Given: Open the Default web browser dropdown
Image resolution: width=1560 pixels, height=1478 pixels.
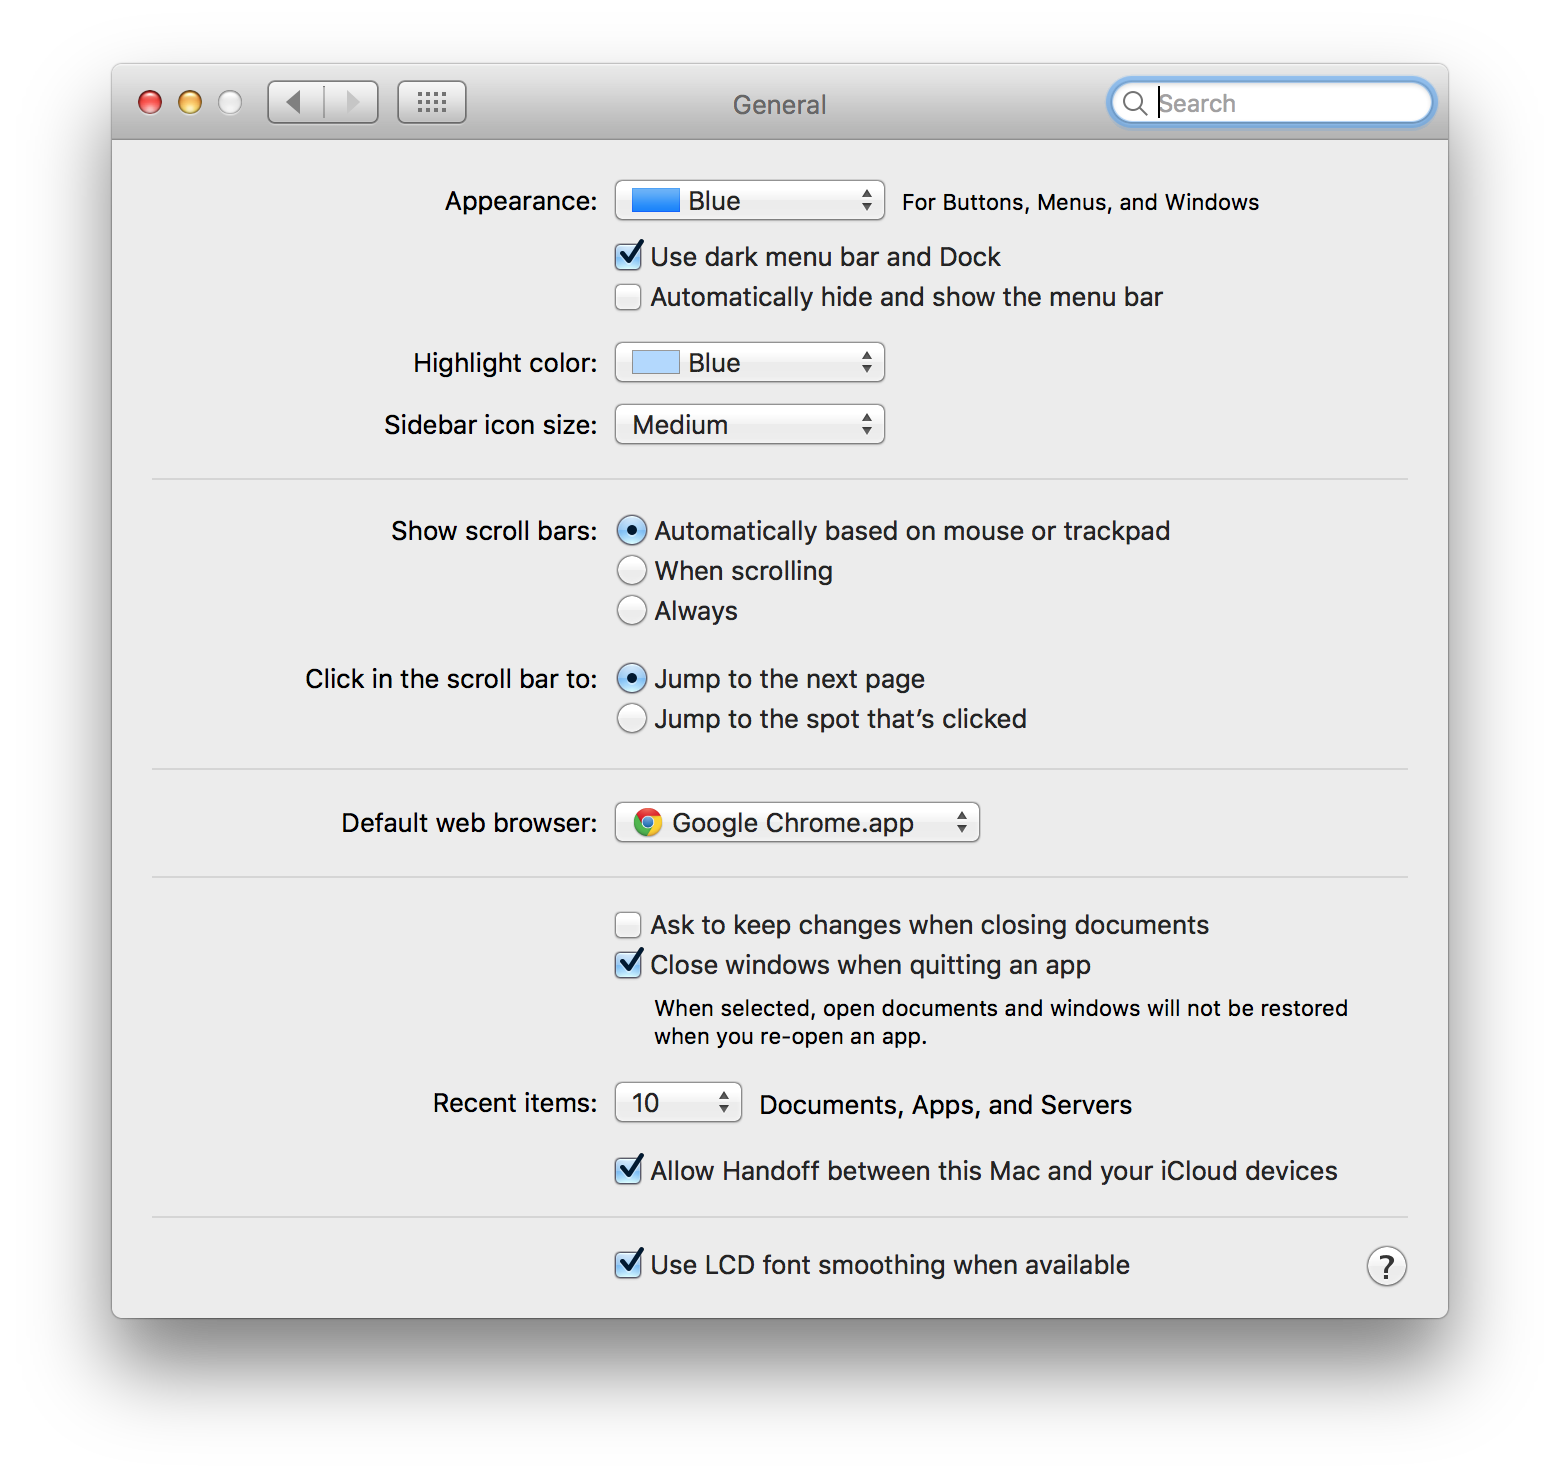Looking at the screenshot, I should coord(797,822).
